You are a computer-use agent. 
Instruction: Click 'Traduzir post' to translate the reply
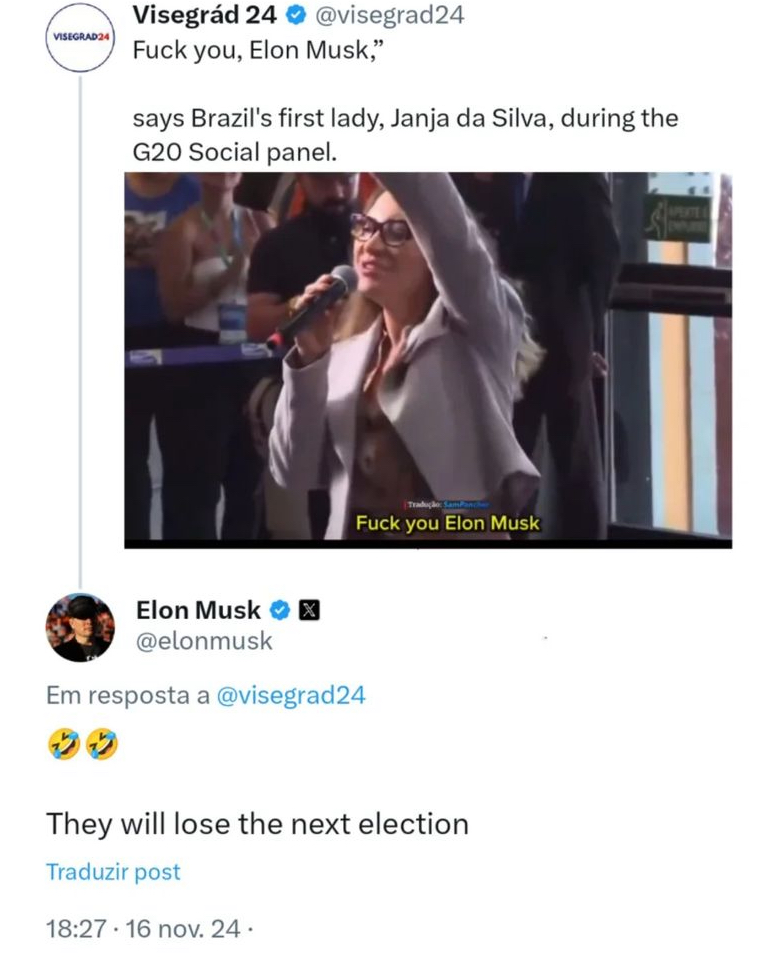[x=114, y=872]
